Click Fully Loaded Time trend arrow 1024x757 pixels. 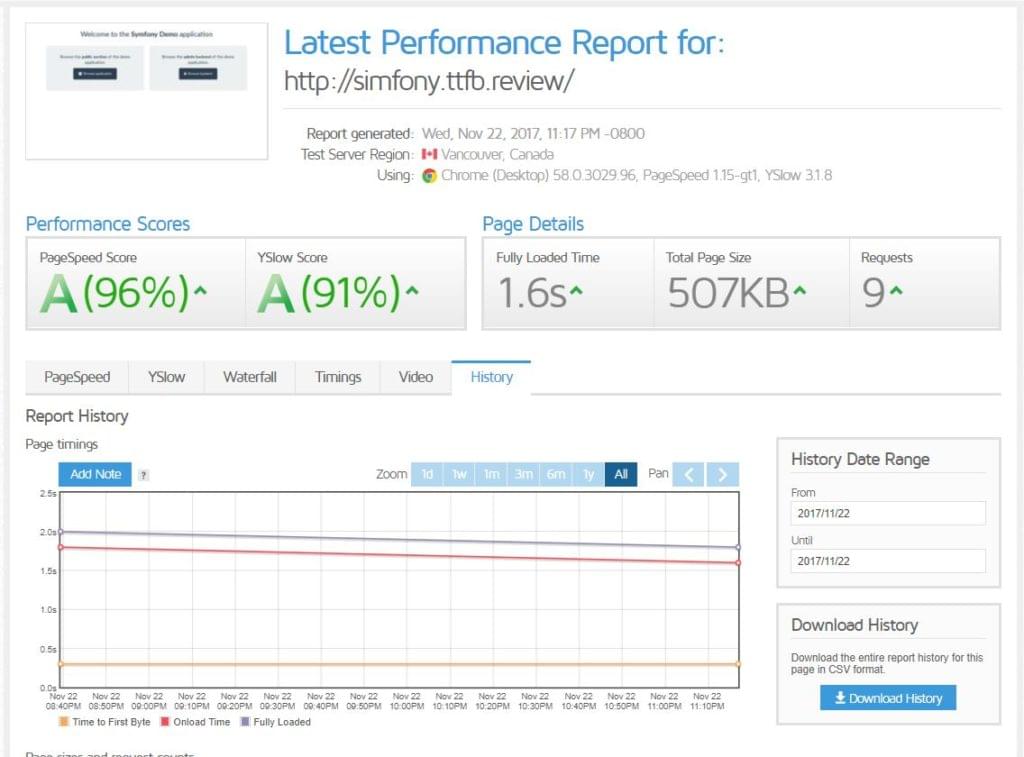coord(577,292)
